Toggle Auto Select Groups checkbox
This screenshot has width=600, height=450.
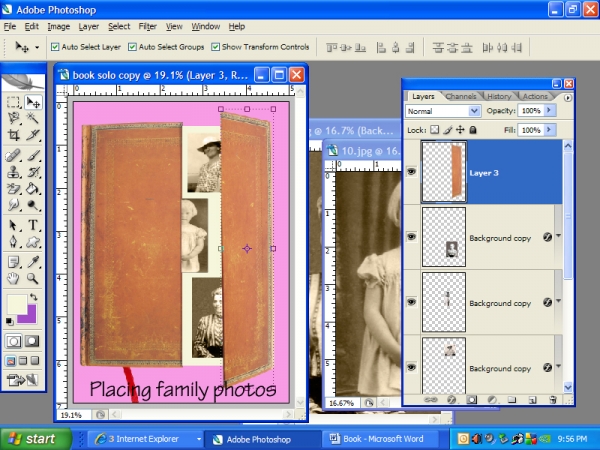(132, 47)
